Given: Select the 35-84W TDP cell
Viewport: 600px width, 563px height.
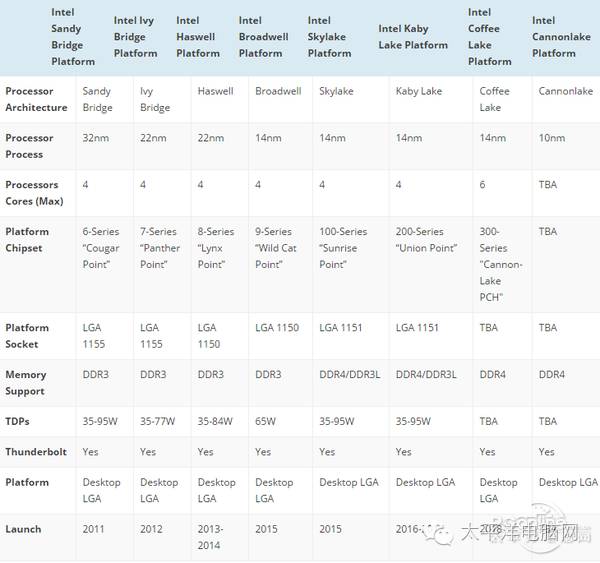Looking at the screenshot, I should click(215, 421).
